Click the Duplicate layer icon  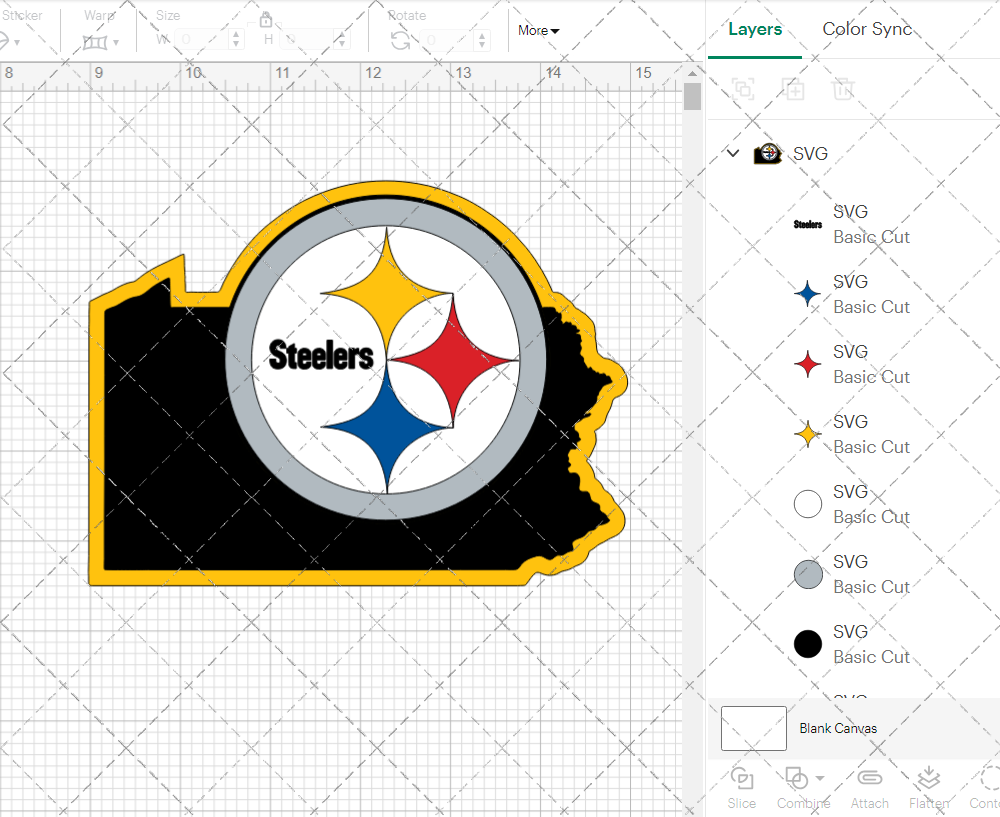pos(794,89)
